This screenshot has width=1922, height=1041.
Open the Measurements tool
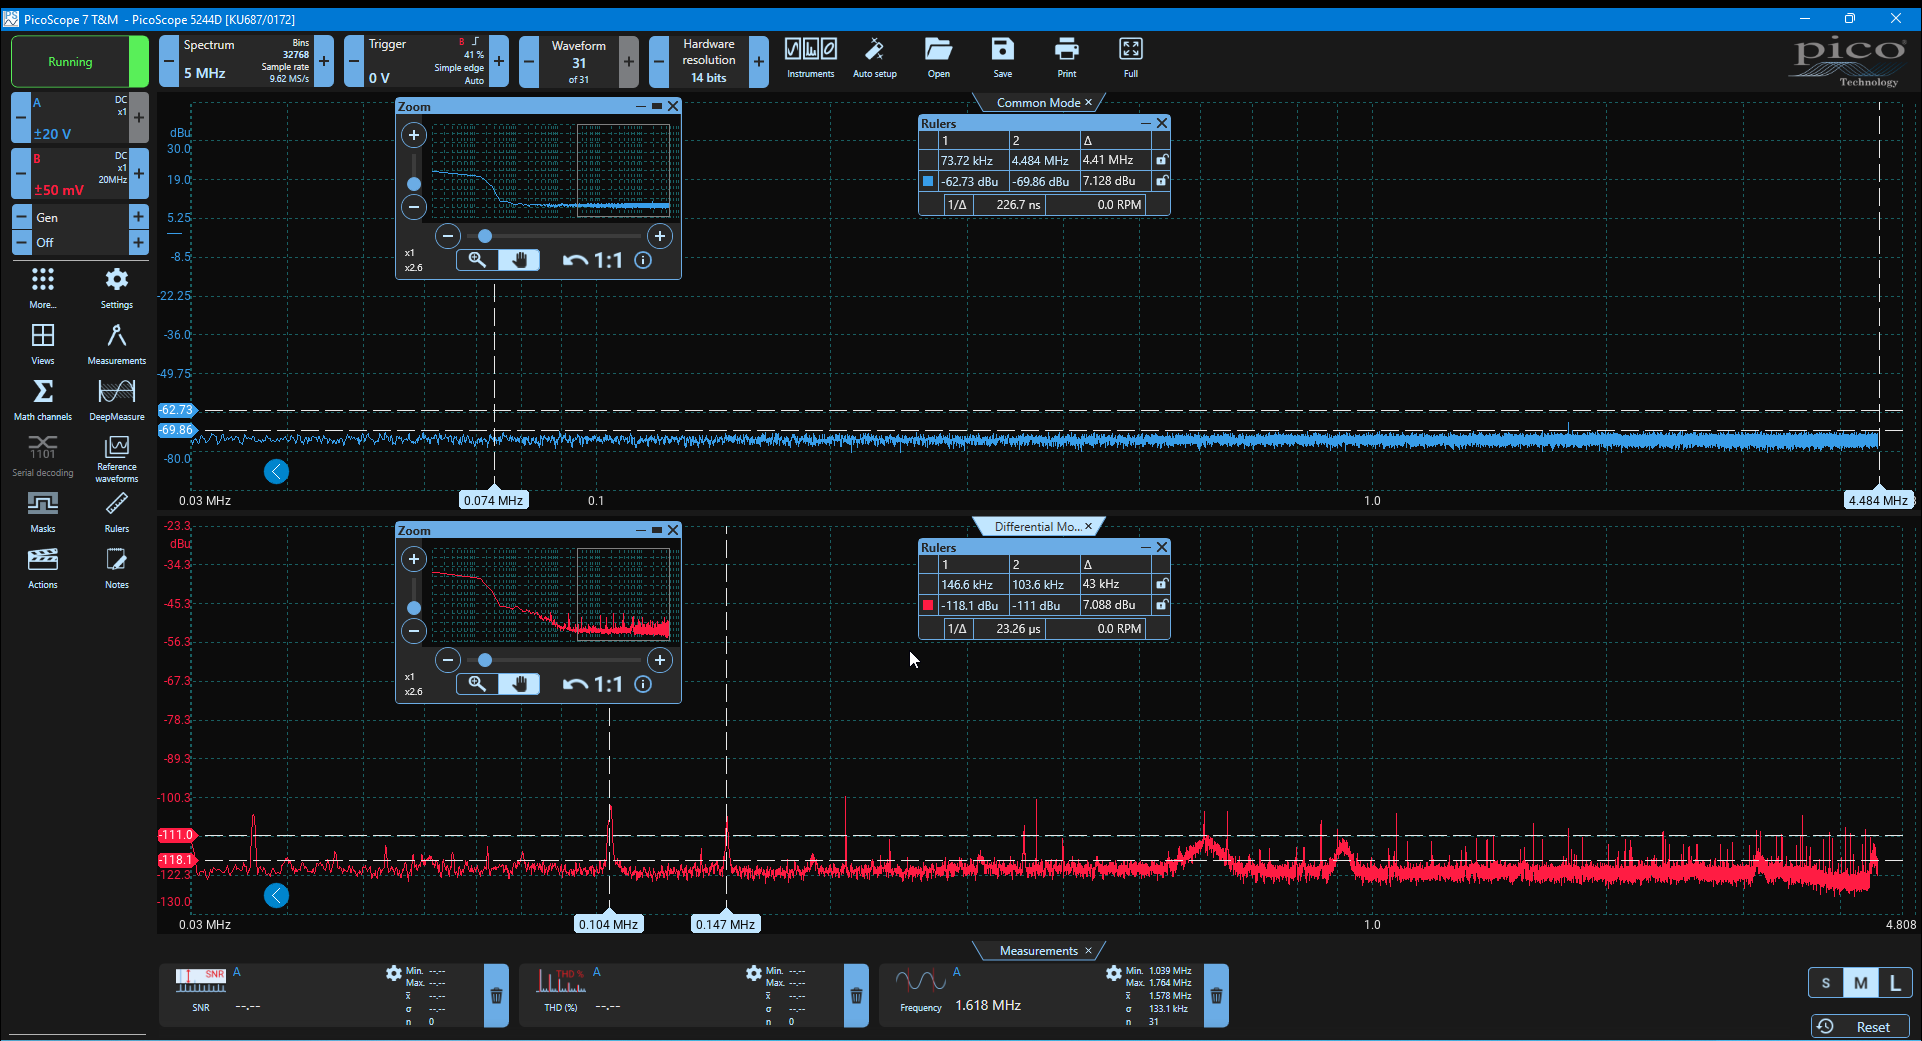(x=117, y=344)
